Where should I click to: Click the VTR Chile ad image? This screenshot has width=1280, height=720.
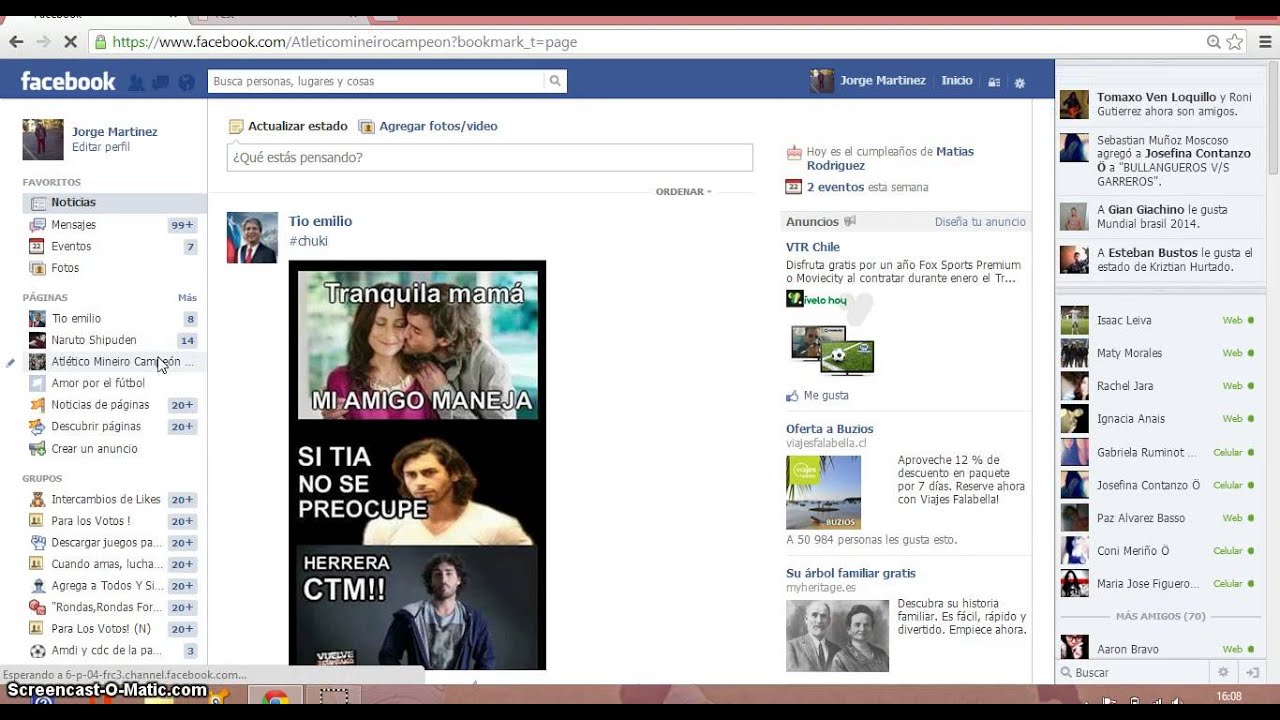[831, 334]
